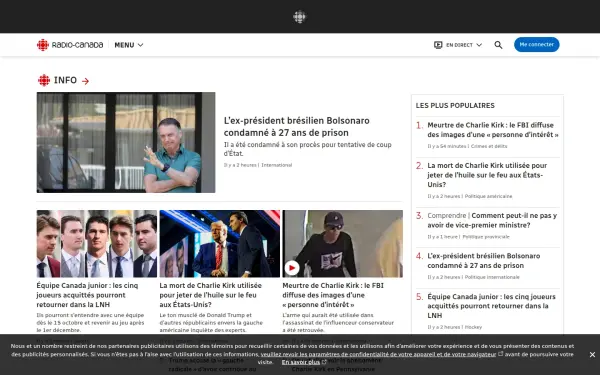Click 'Crimes et délits' category tag
The image size is (600, 375).
pyautogui.click(x=489, y=146)
